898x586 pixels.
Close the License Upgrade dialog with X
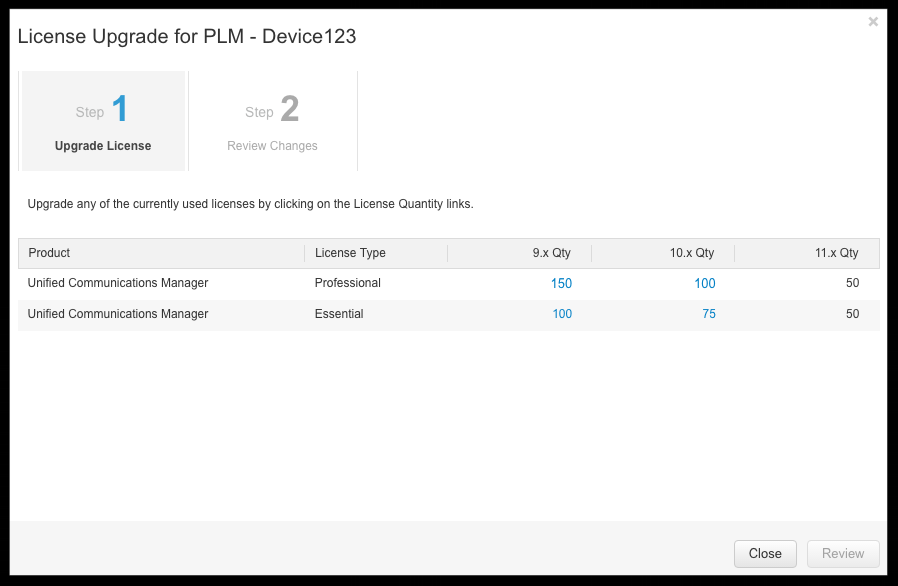pos(873,22)
